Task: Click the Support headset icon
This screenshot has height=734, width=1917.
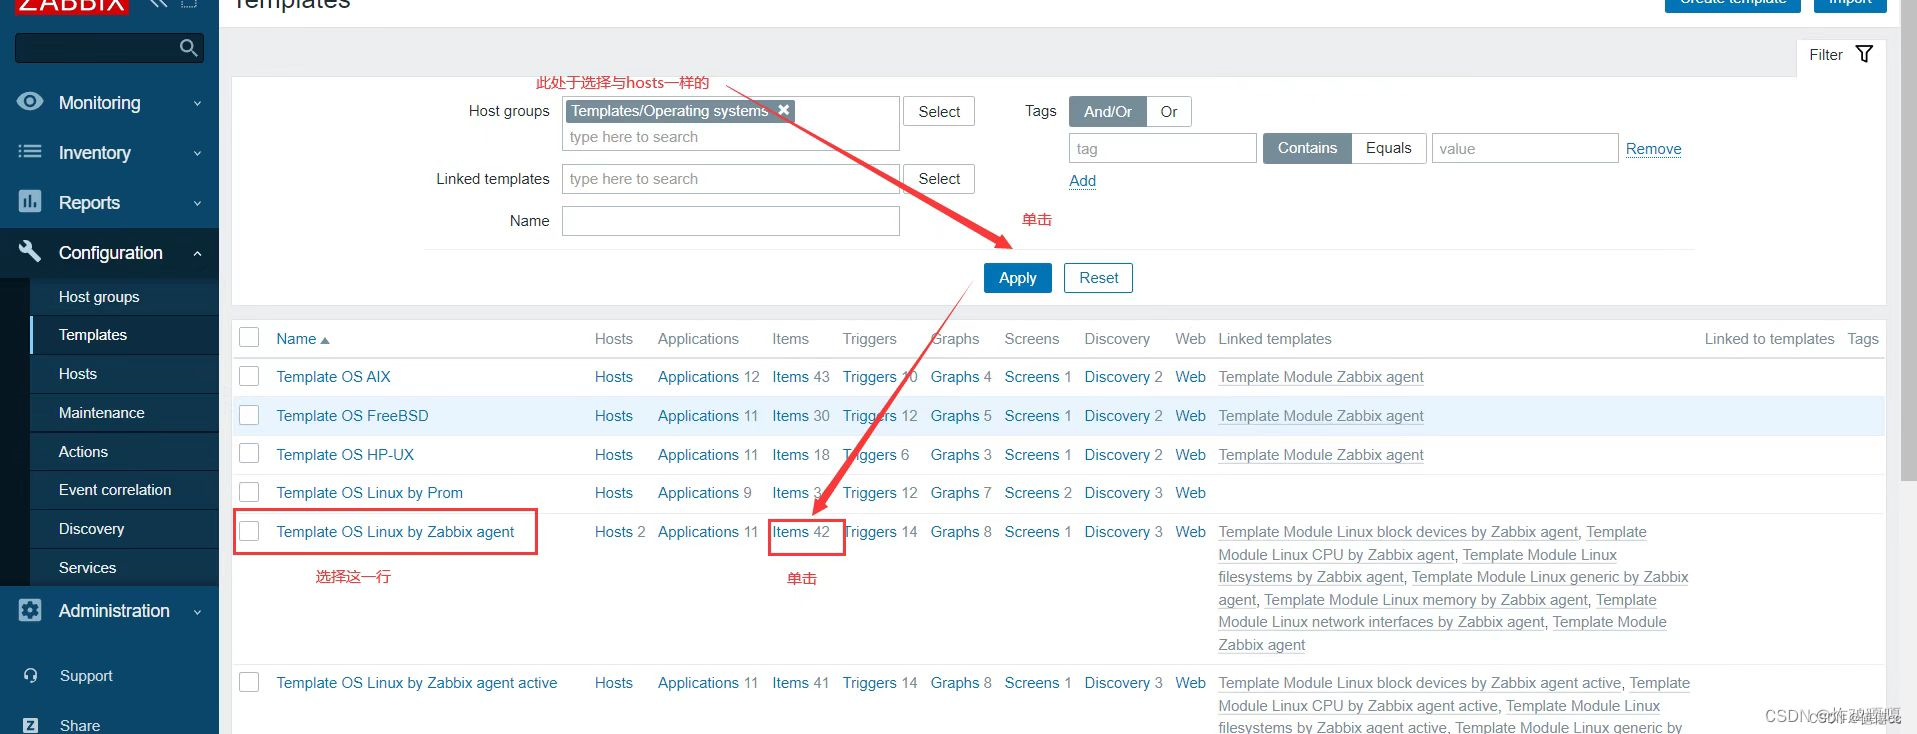Action: point(31,676)
